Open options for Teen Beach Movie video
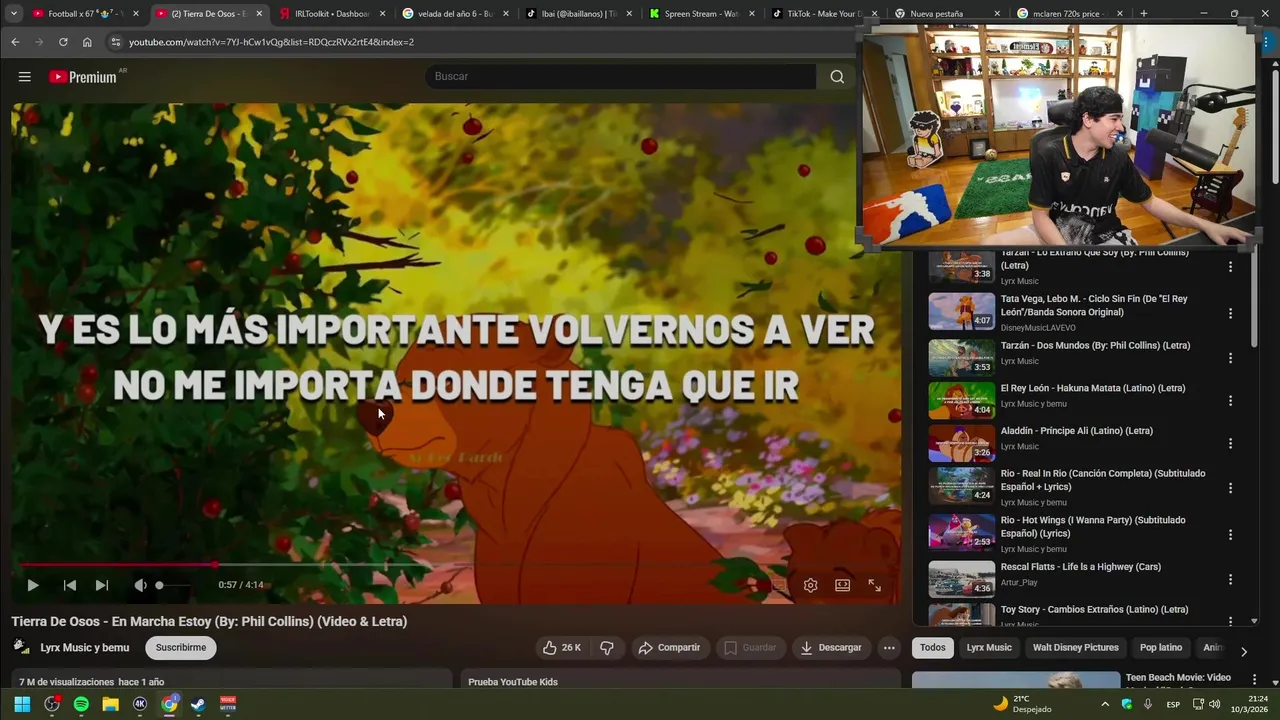Viewport: 1280px width, 720px height. (x=1255, y=680)
